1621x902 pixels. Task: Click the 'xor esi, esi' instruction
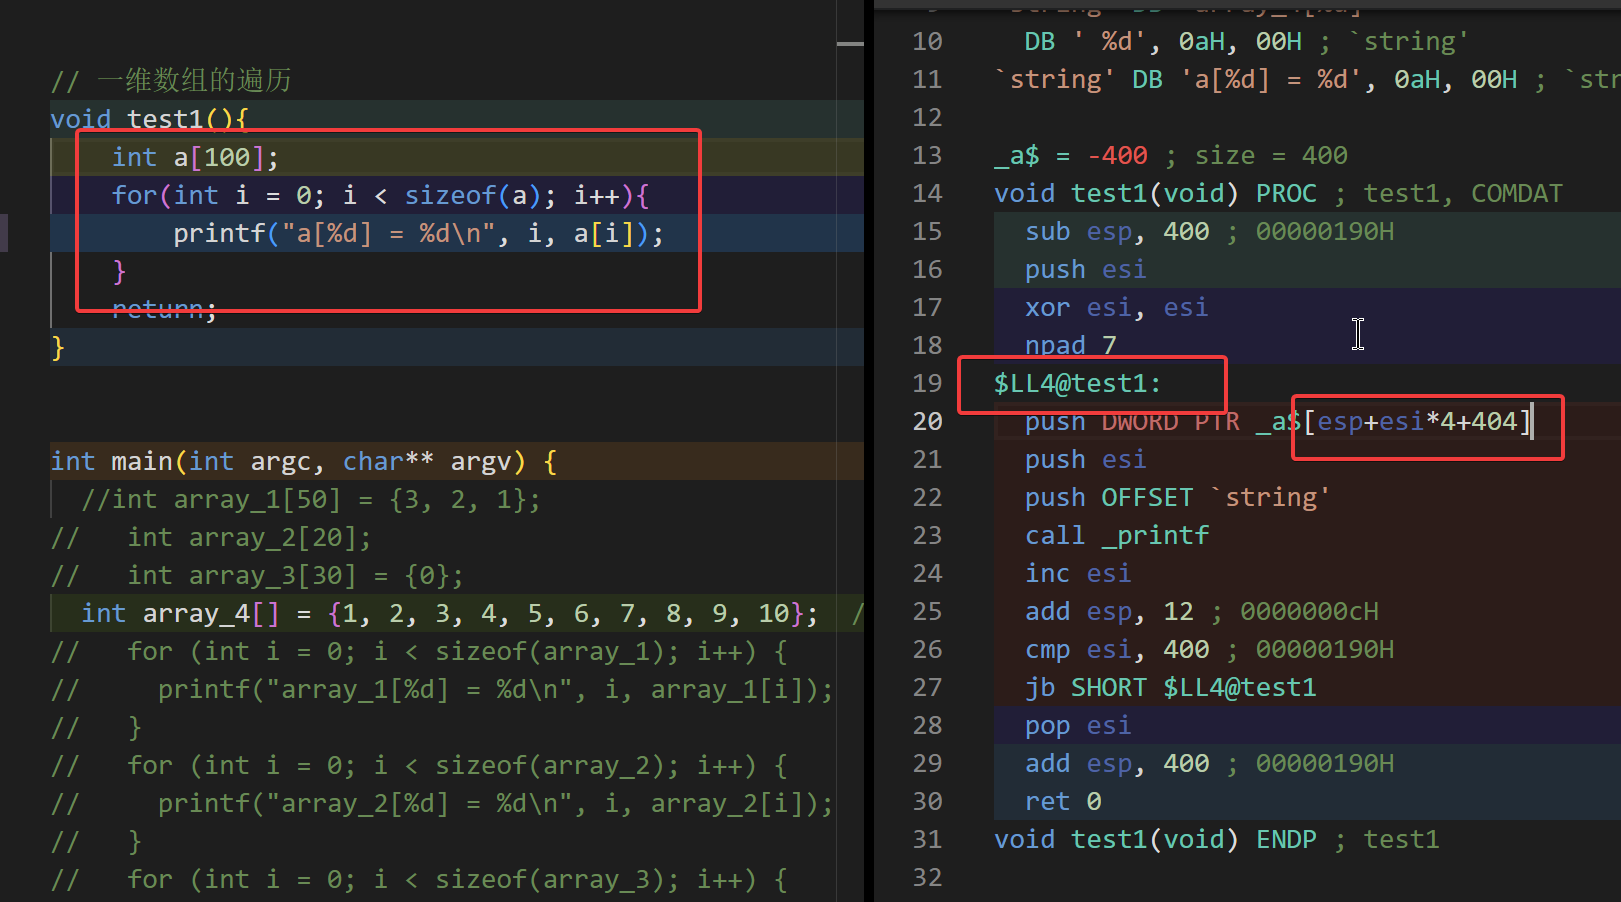tap(1116, 308)
